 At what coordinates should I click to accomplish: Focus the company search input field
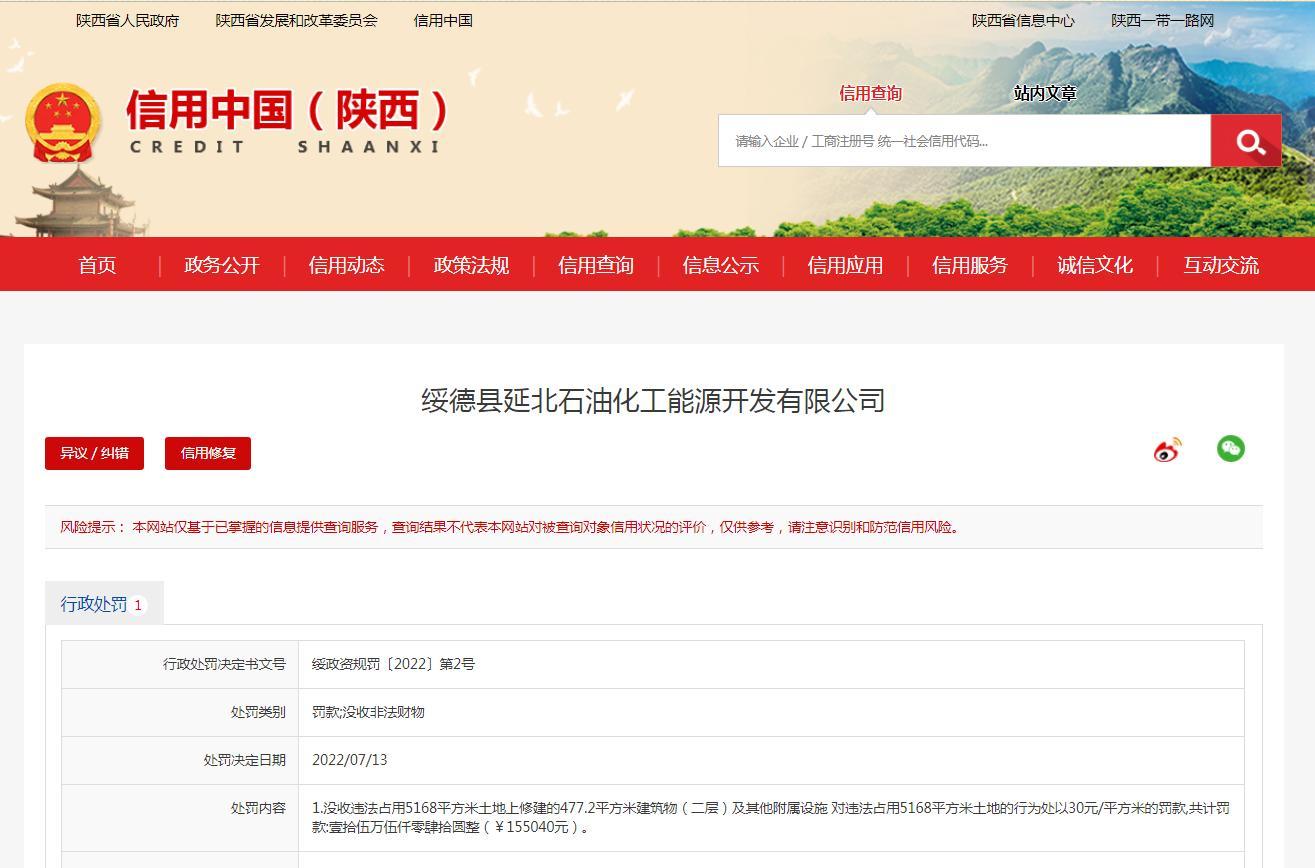click(964, 140)
